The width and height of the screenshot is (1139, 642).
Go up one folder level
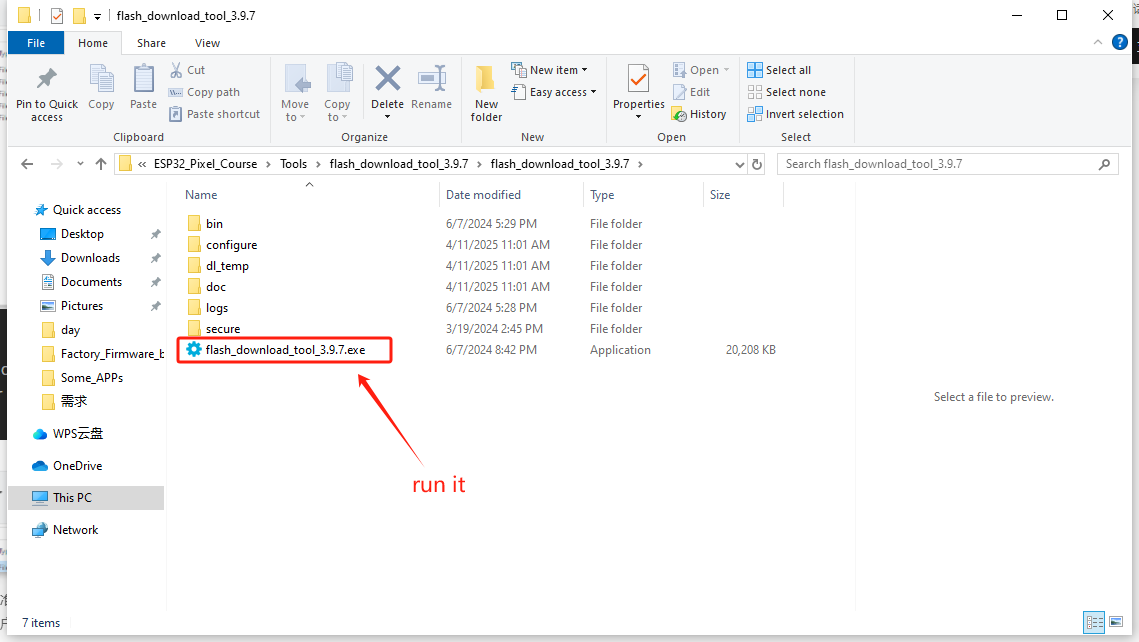[x=101, y=164]
